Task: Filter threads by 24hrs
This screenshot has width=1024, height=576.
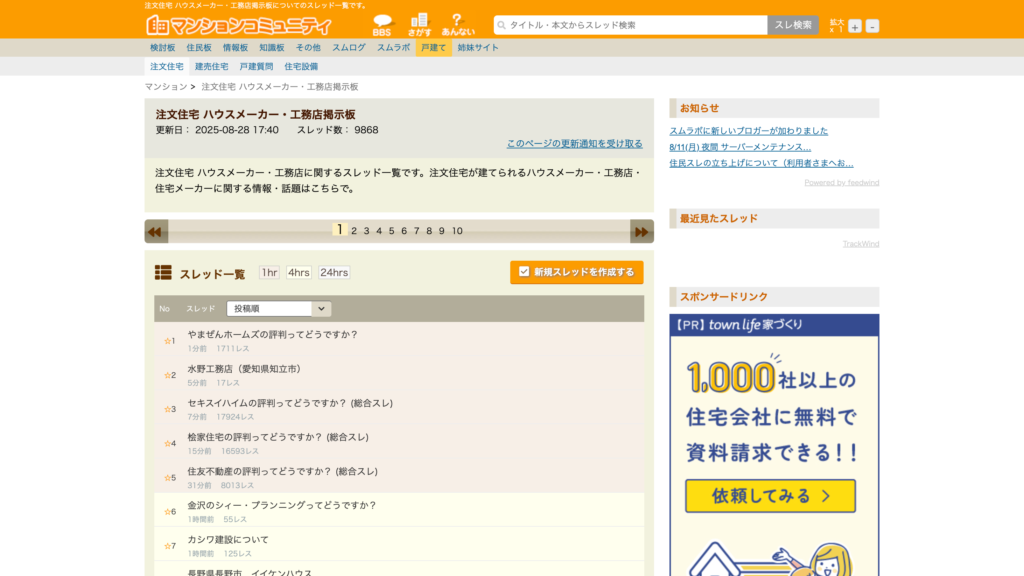Action: point(334,272)
